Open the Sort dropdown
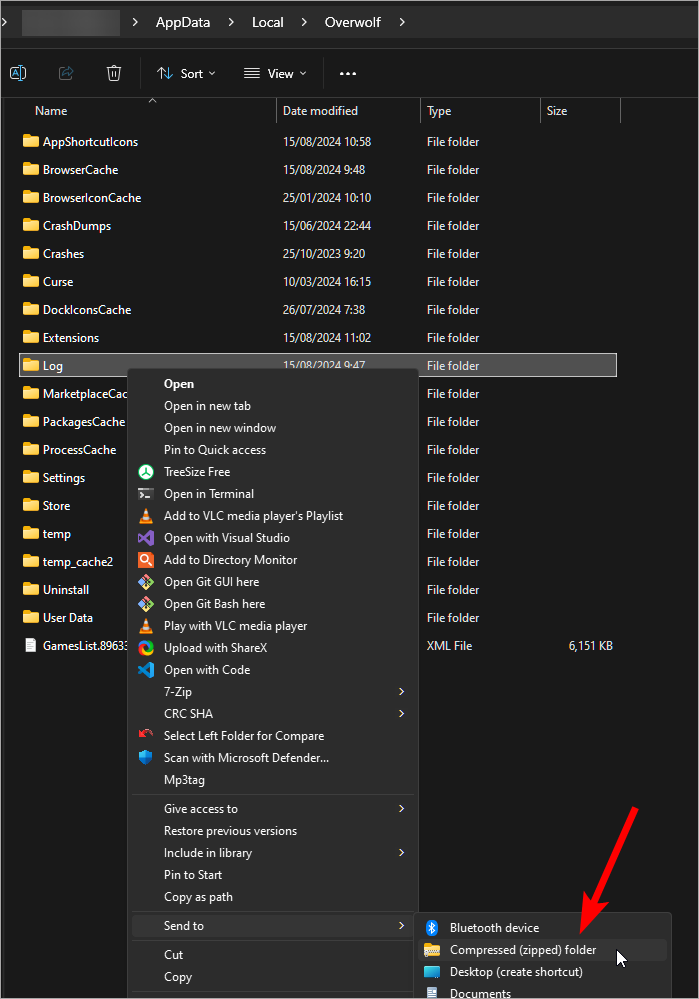The height and width of the screenshot is (999, 699). coord(186,73)
